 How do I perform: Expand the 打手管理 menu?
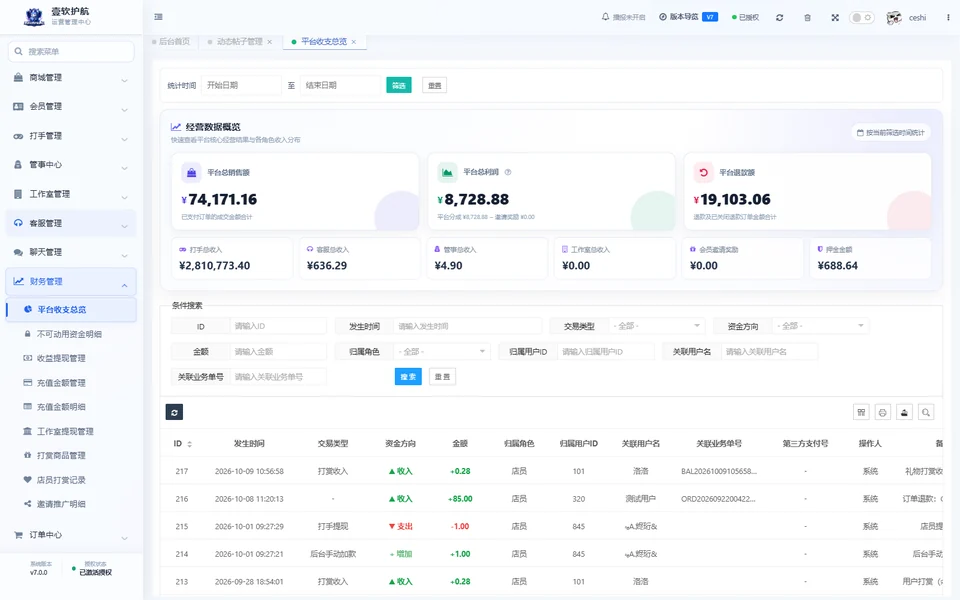click(71, 136)
